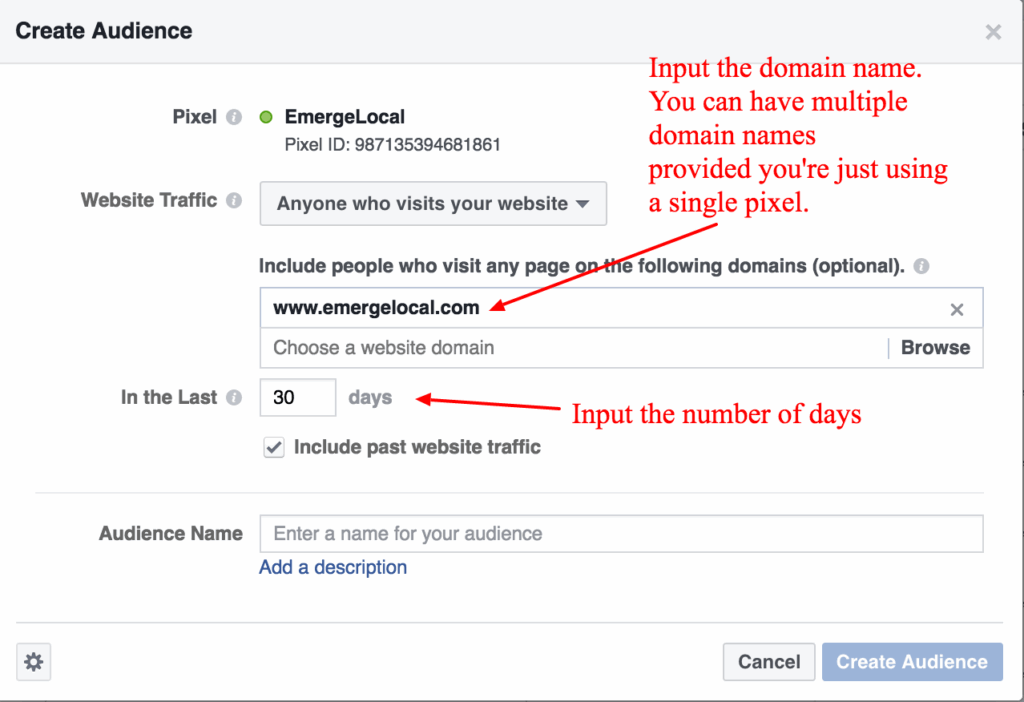Uncheck 'Include past website traffic'
The height and width of the screenshot is (702, 1024).
pyautogui.click(x=273, y=447)
